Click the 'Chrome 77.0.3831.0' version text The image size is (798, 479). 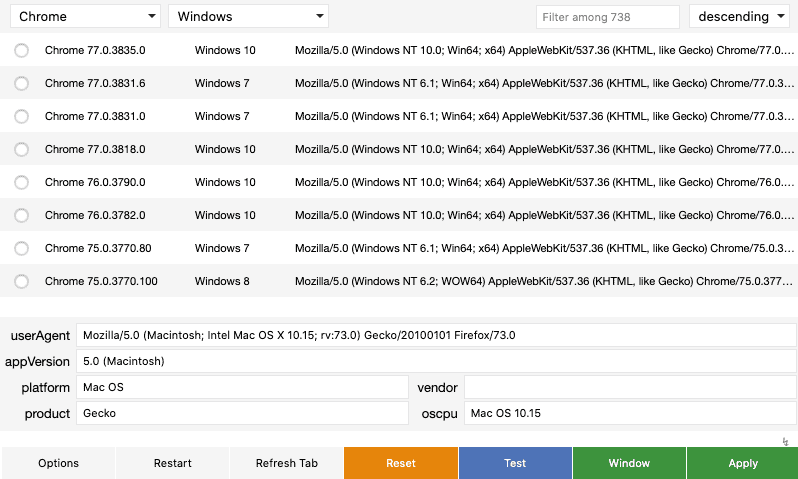point(95,116)
